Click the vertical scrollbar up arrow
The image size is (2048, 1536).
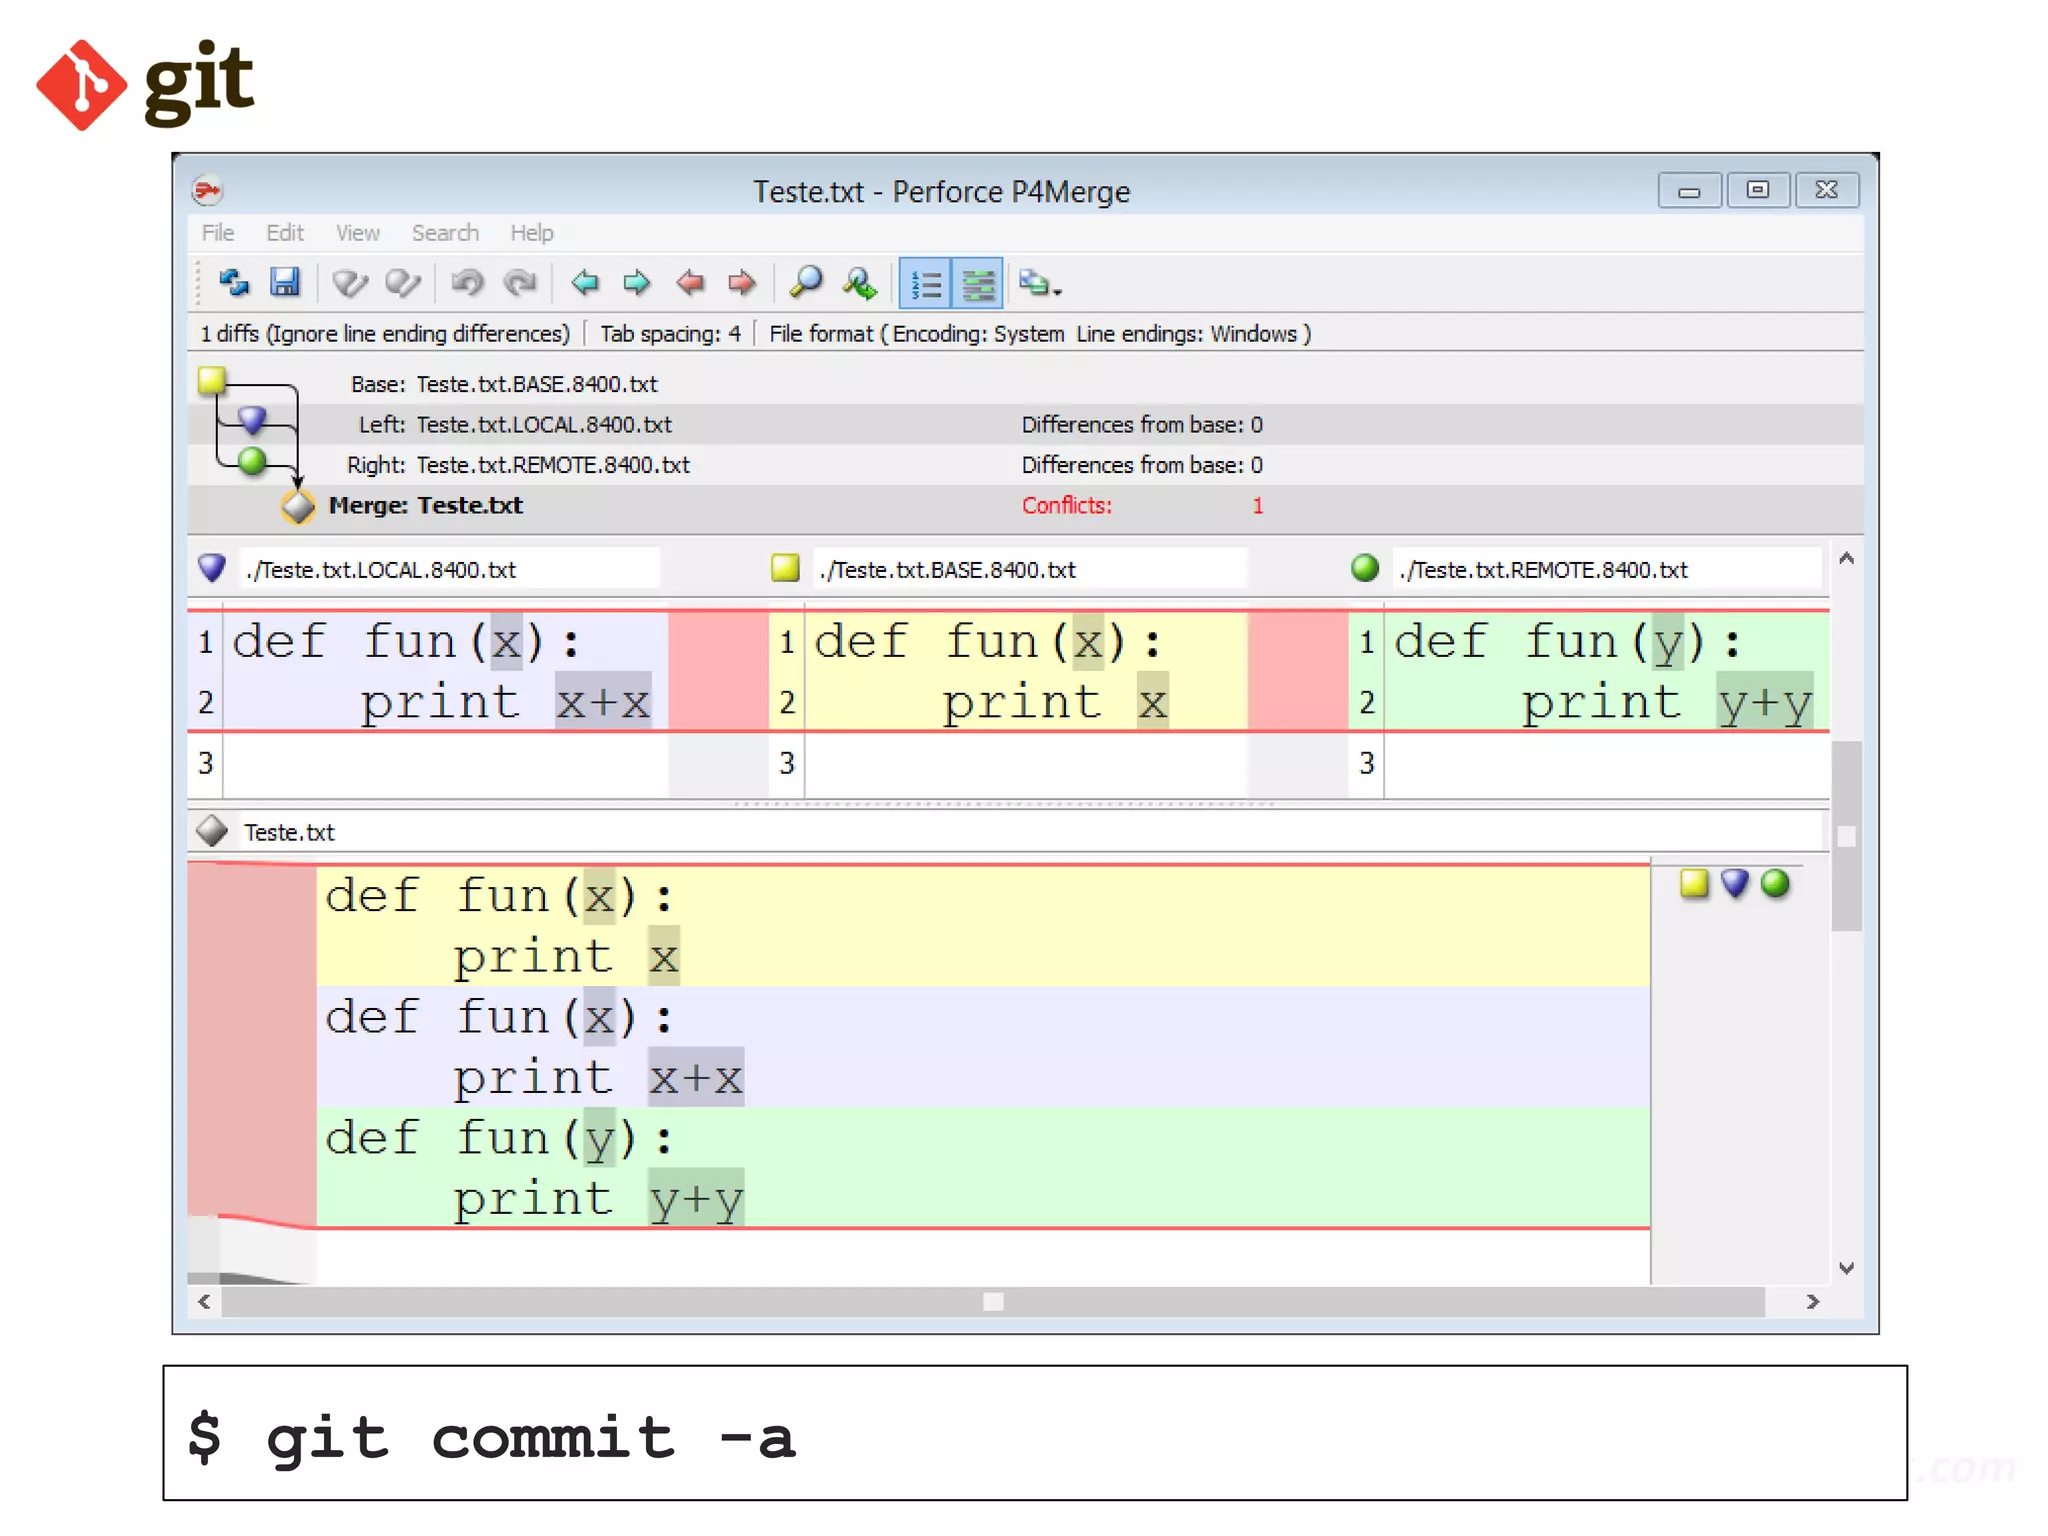1846,559
